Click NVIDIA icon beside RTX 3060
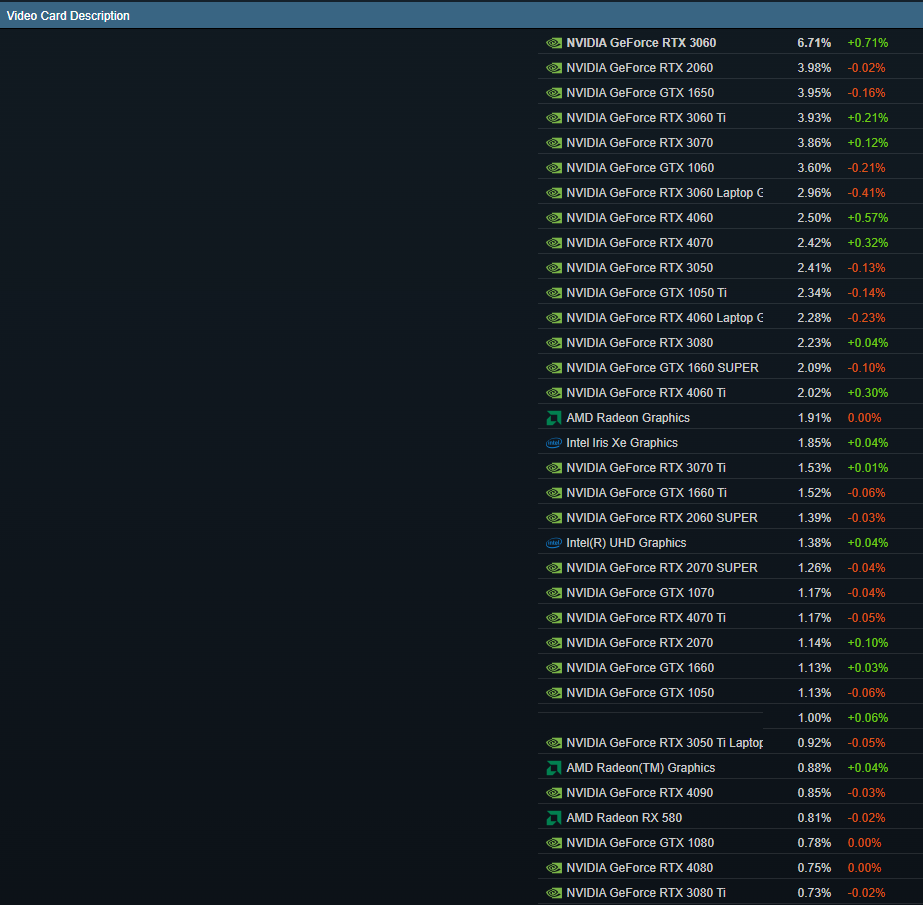Screen dimensions: 923x905 coord(554,43)
